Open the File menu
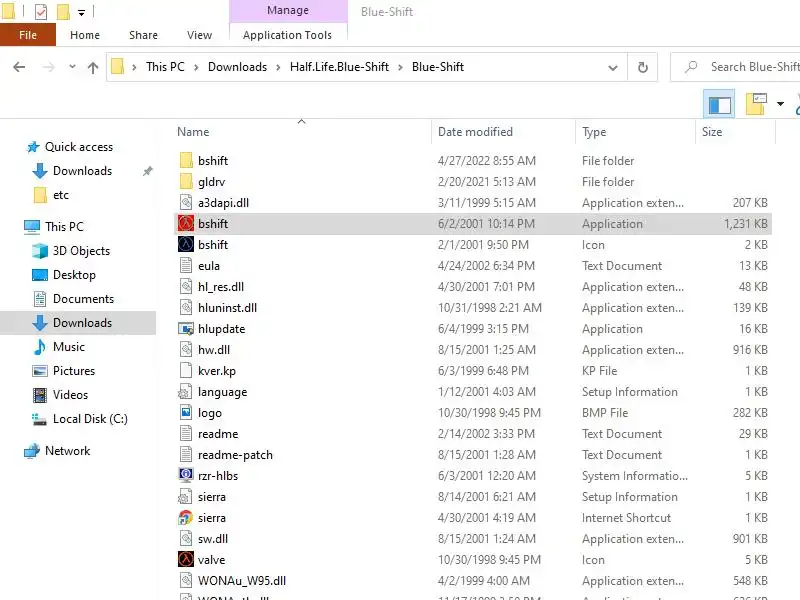The width and height of the screenshot is (800, 600). [28, 35]
